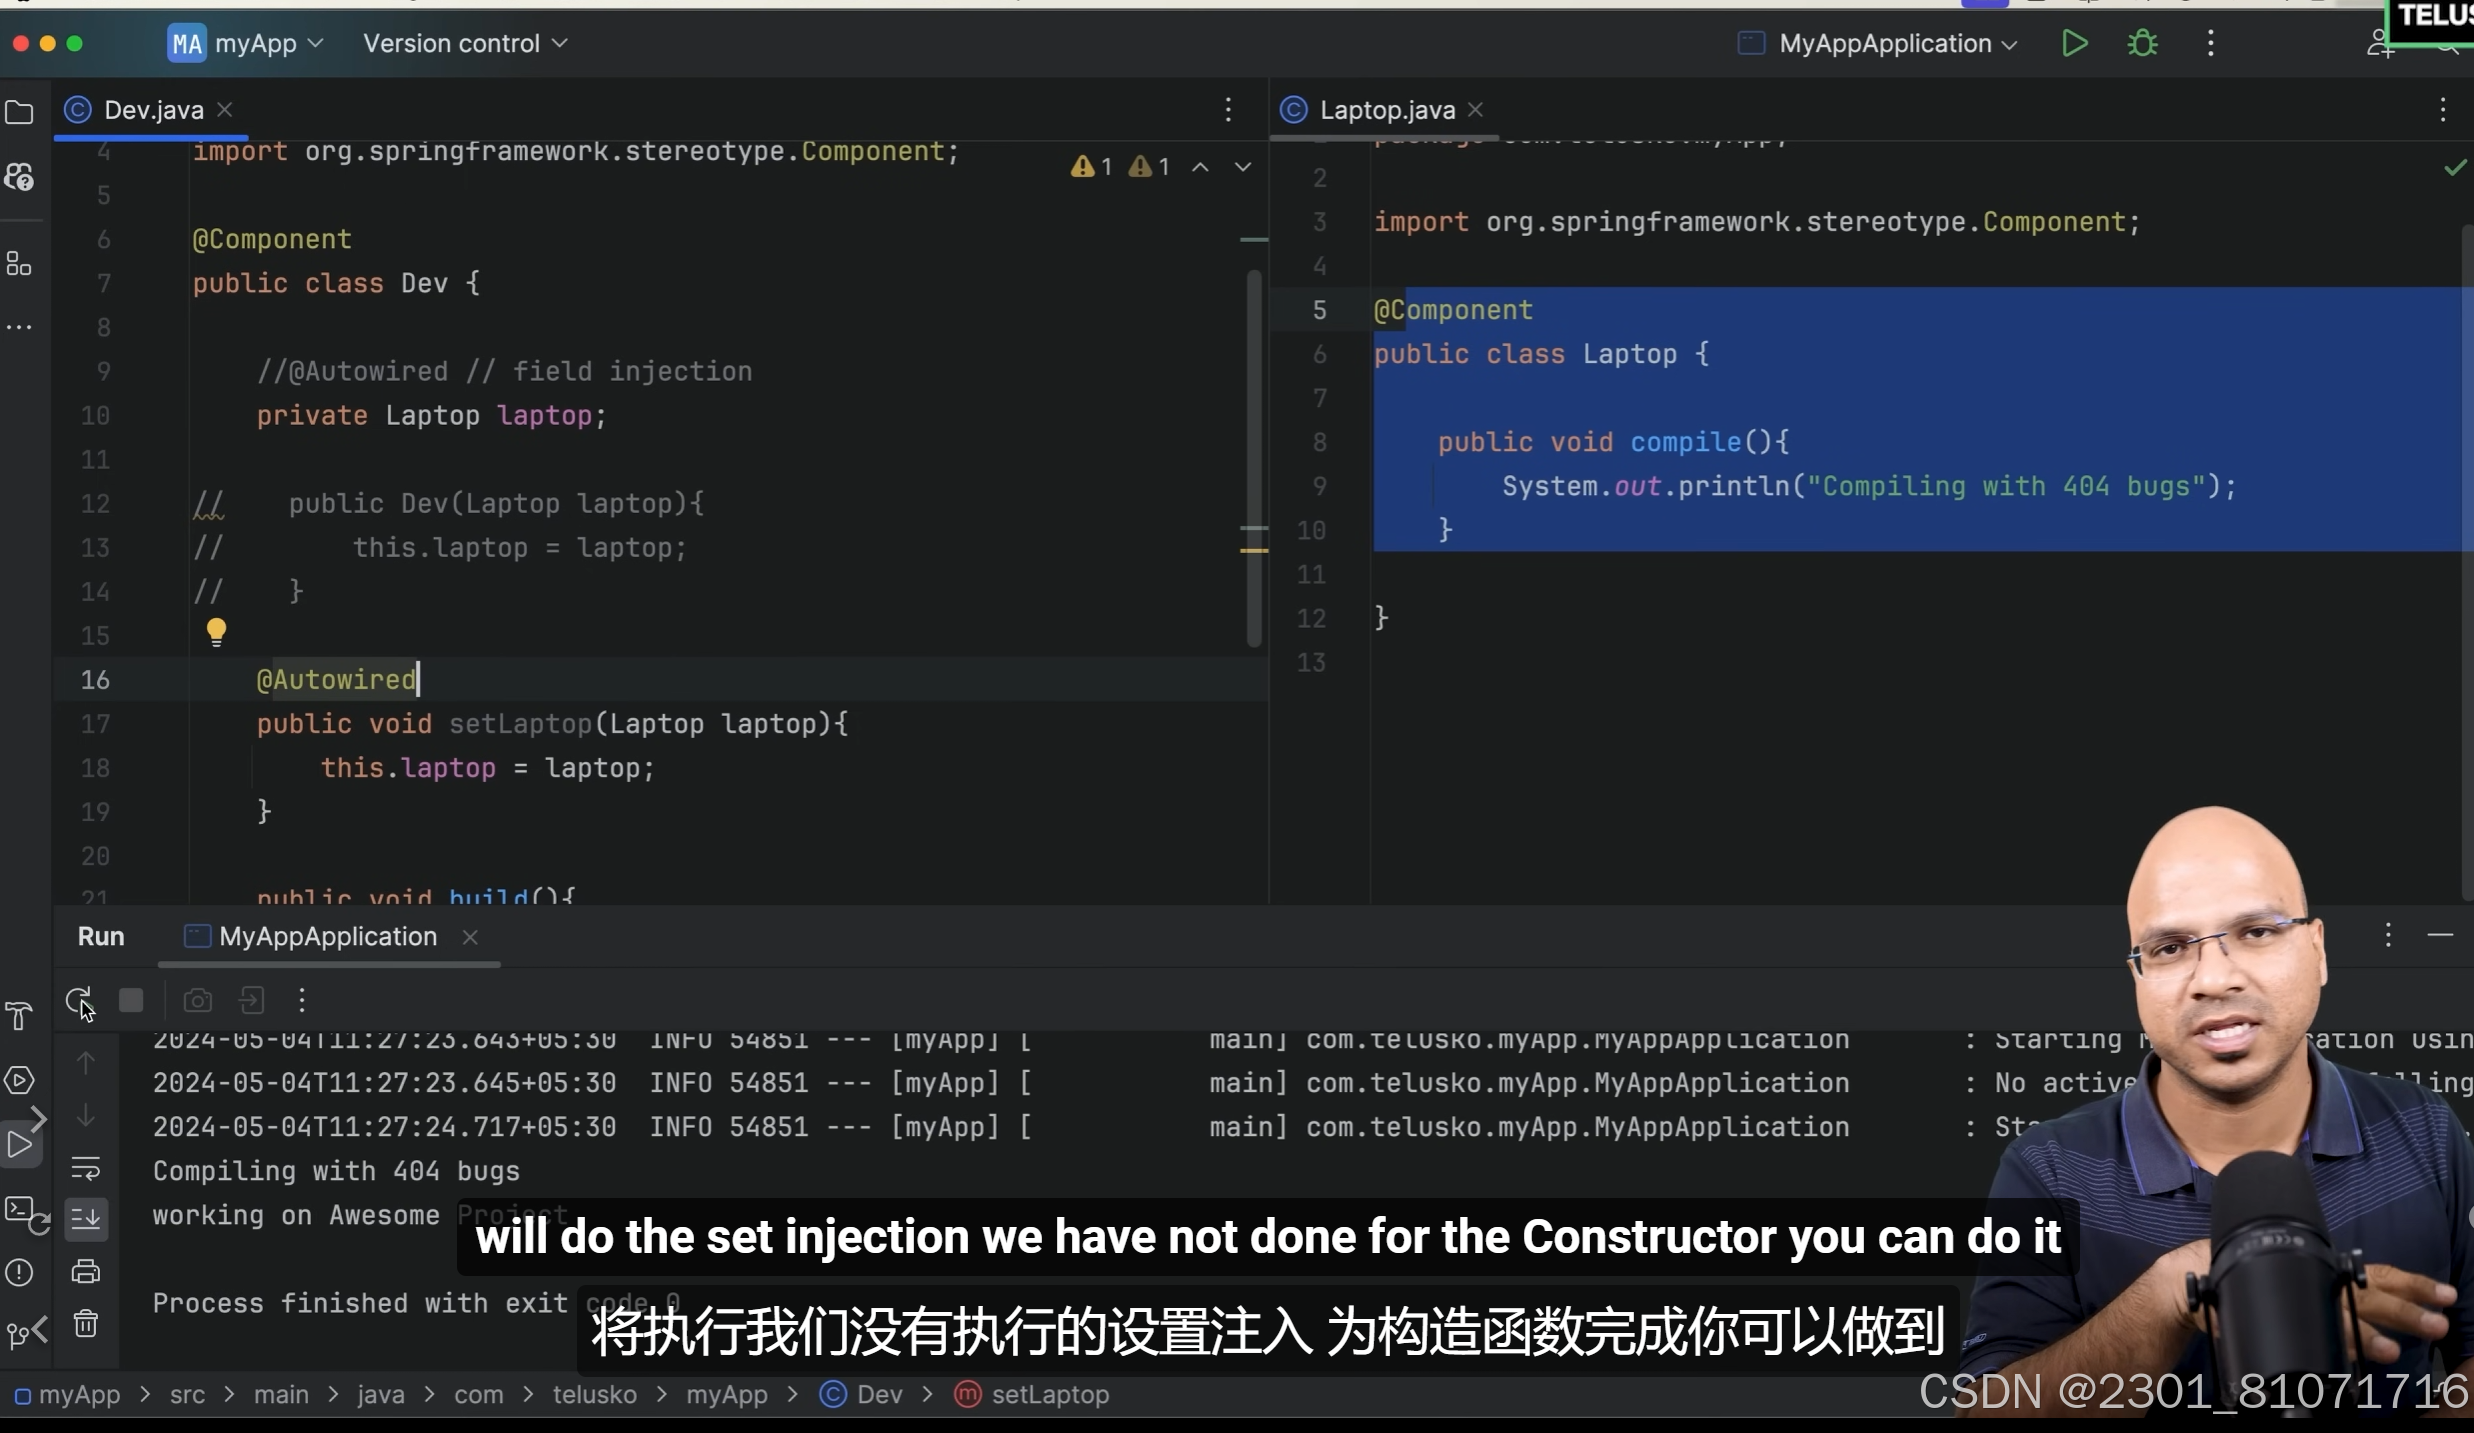This screenshot has width=2474, height=1433.
Task: Open Git tool window in left sidebar
Action: pos(19,1334)
